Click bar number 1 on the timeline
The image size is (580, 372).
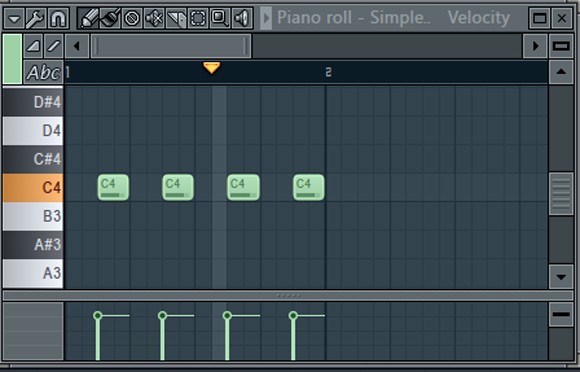tap(68, 72)
